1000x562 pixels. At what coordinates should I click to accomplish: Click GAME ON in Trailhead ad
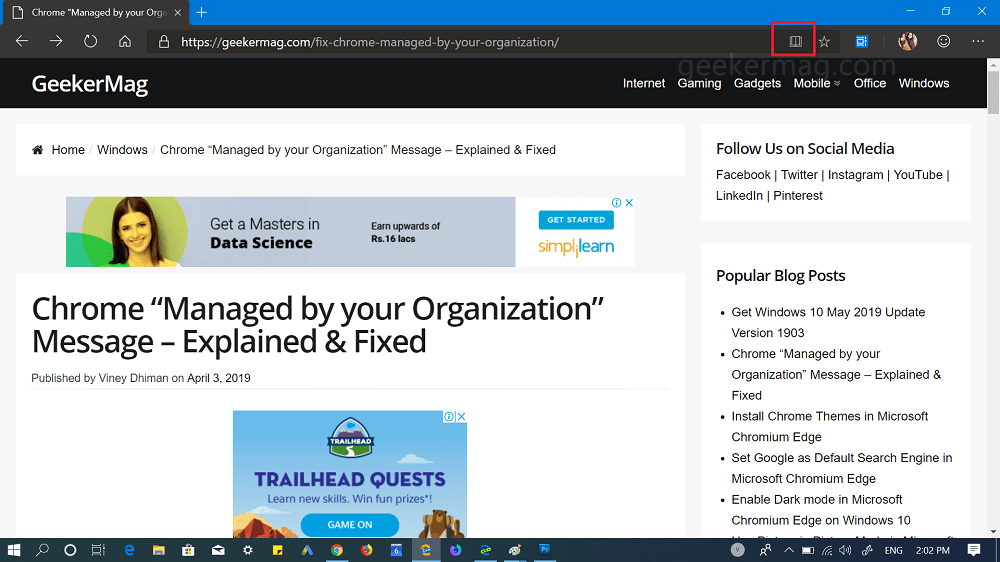[349, 524]
